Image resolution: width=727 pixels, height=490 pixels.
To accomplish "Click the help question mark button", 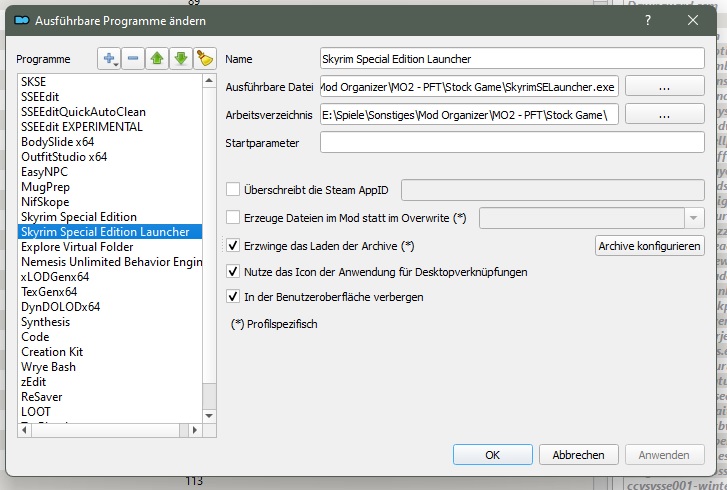I will pos(647,18).
